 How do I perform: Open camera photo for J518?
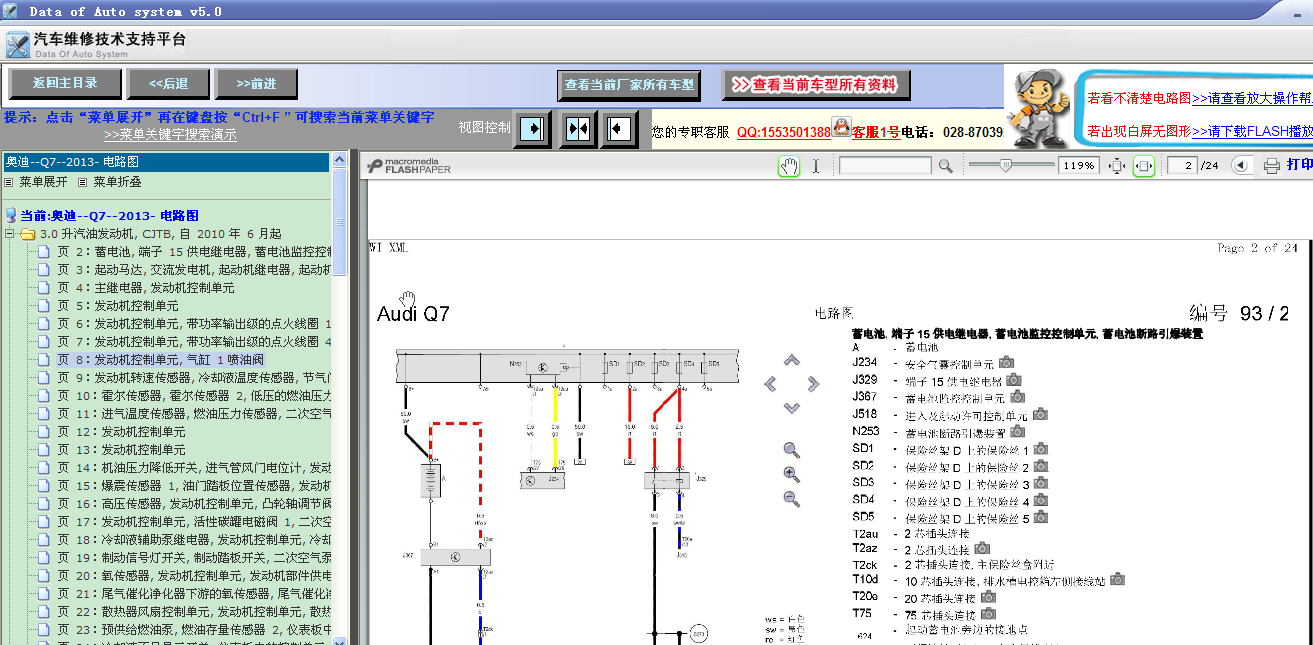coord(1040,414)
